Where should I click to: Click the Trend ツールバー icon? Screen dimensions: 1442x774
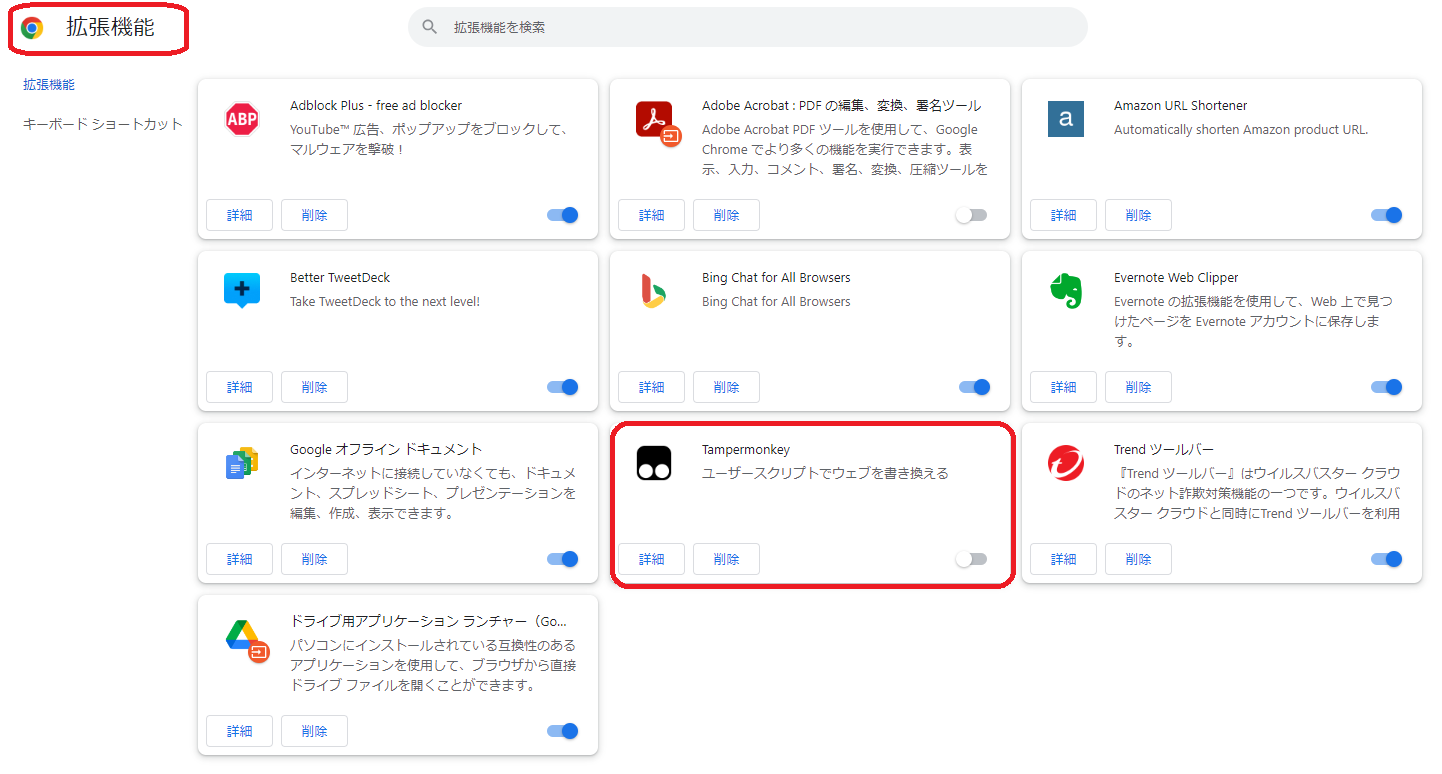click(1065, 462)
